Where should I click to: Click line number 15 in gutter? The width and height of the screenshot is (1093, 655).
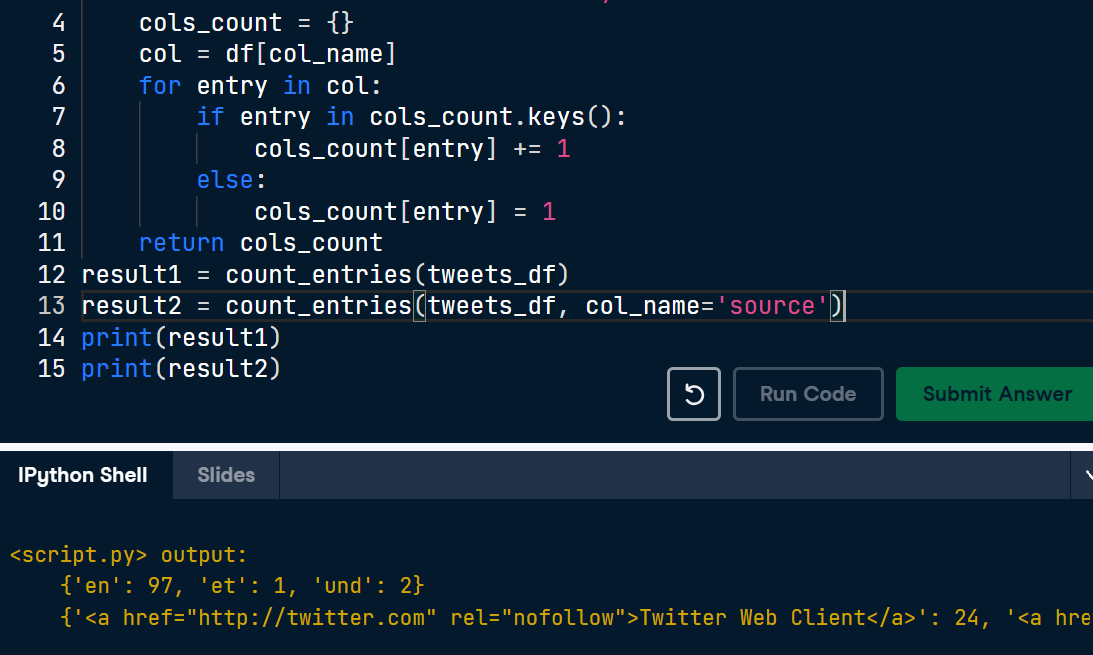pyautogui.click(x=52, y=369)
